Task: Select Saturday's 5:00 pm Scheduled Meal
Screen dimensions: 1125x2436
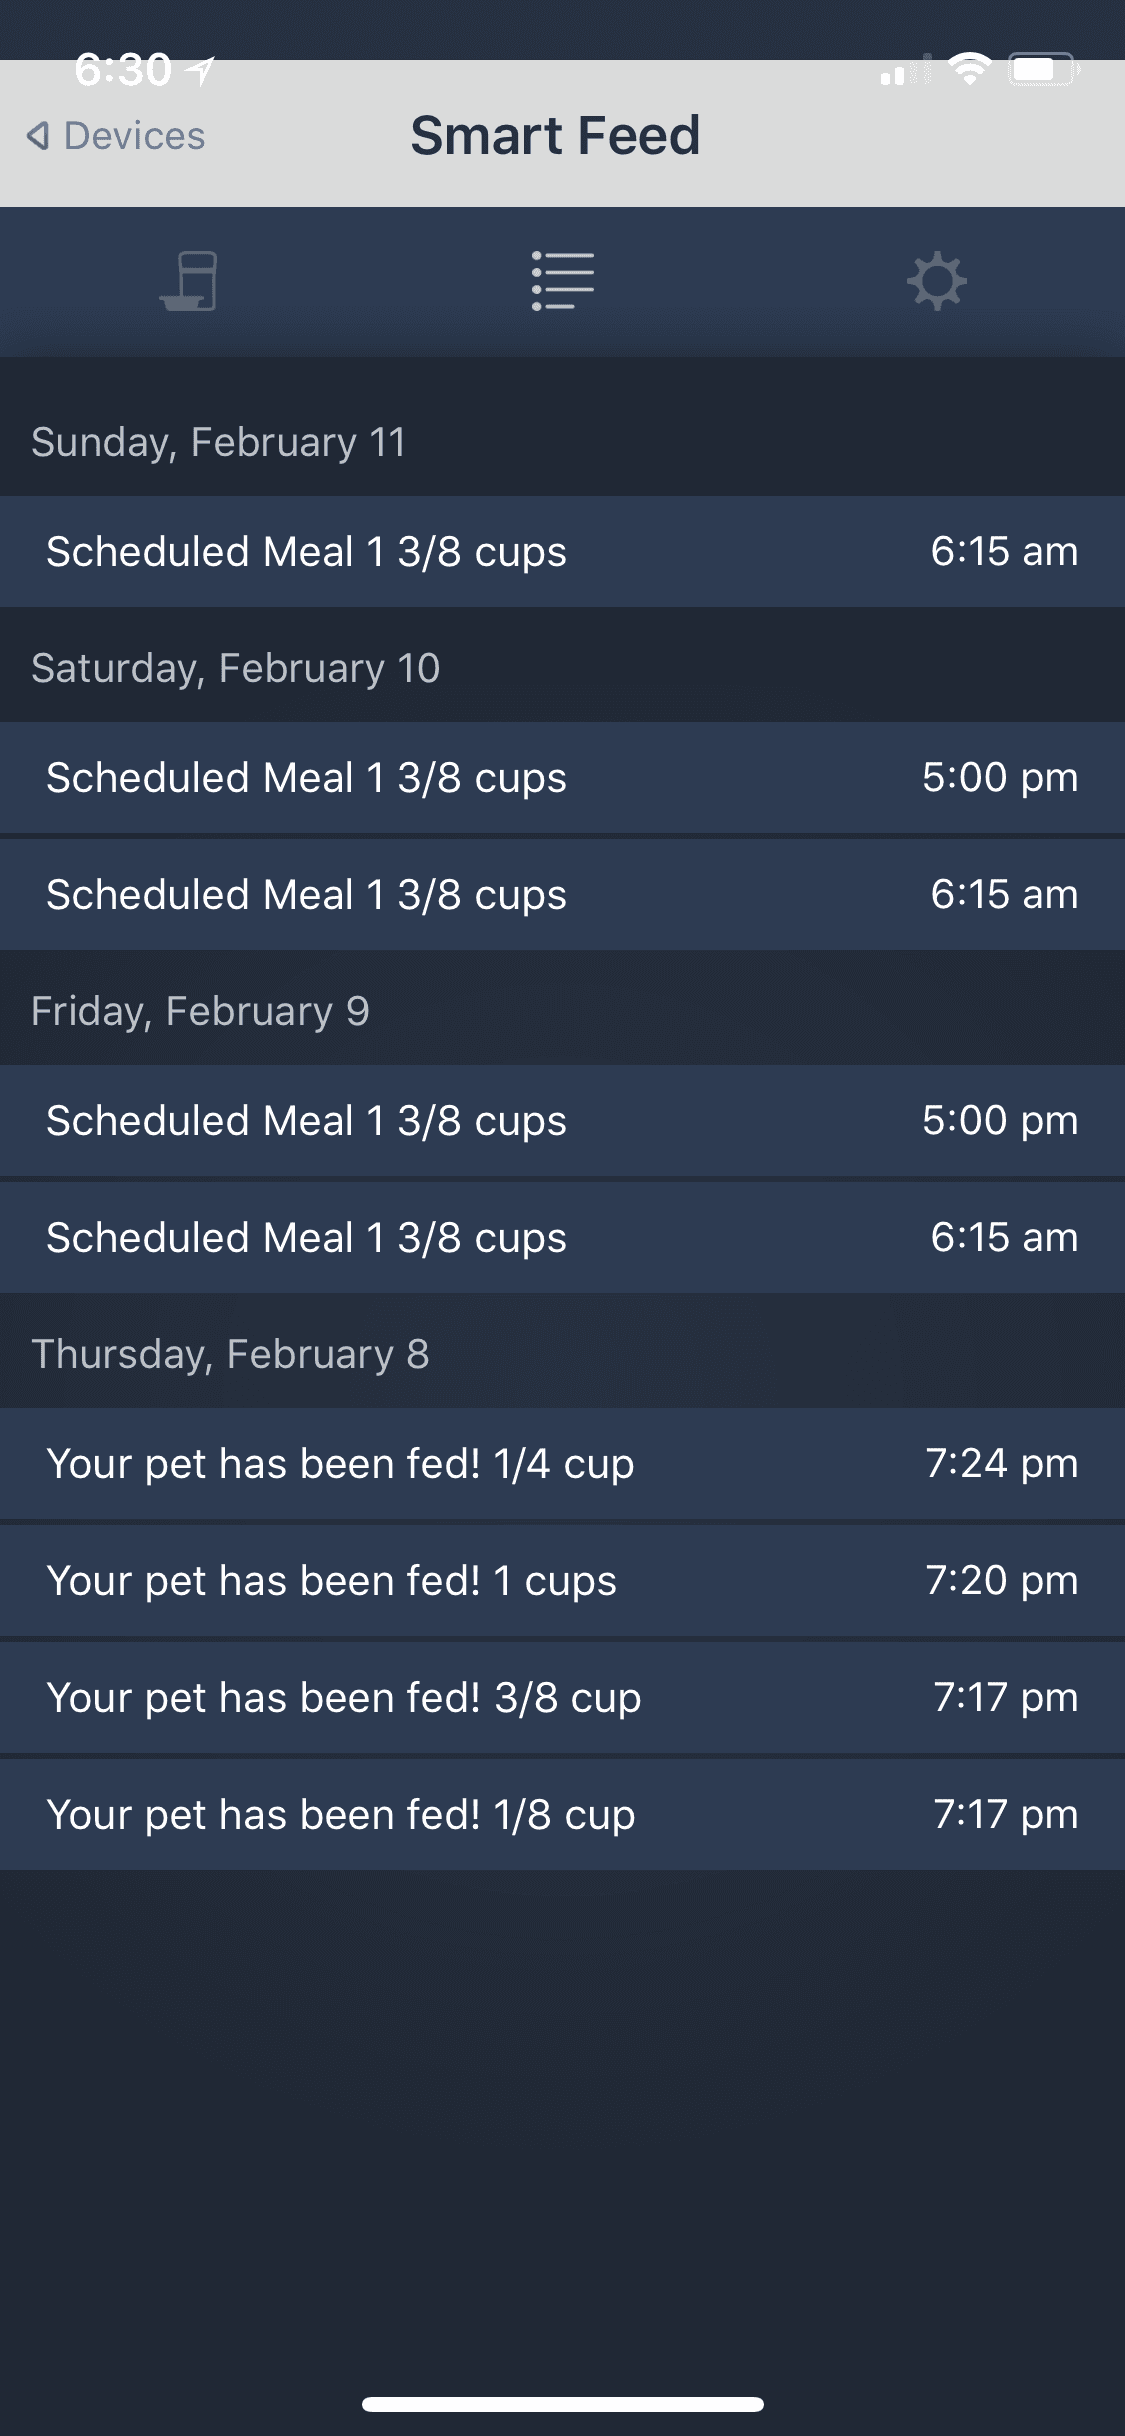Action: coord(562,778)
